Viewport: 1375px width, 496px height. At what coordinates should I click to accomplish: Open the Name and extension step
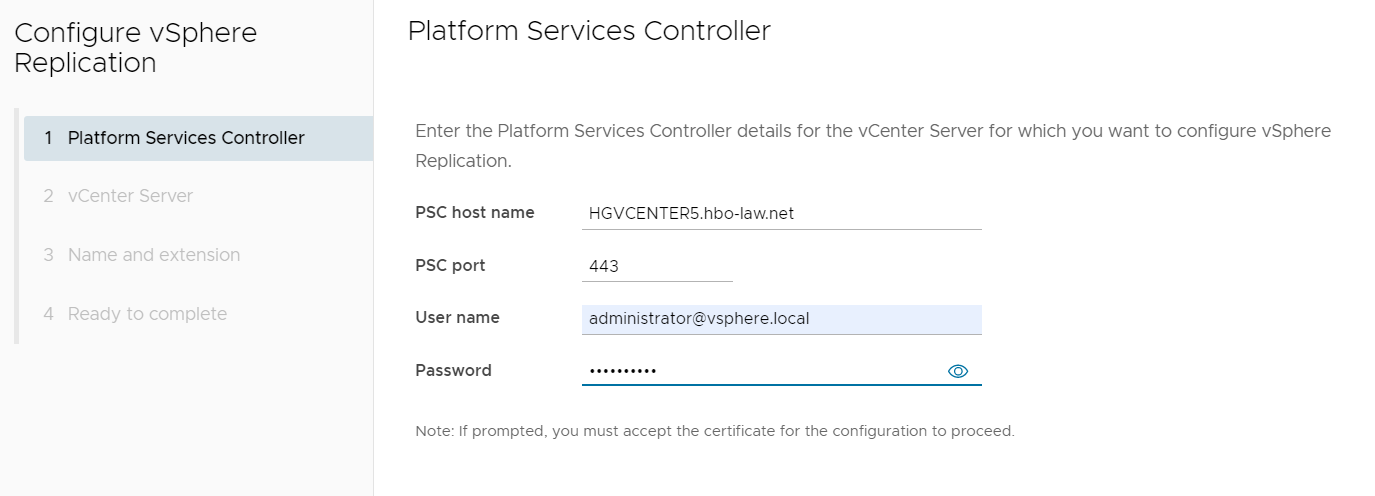[x=154, y=255]
